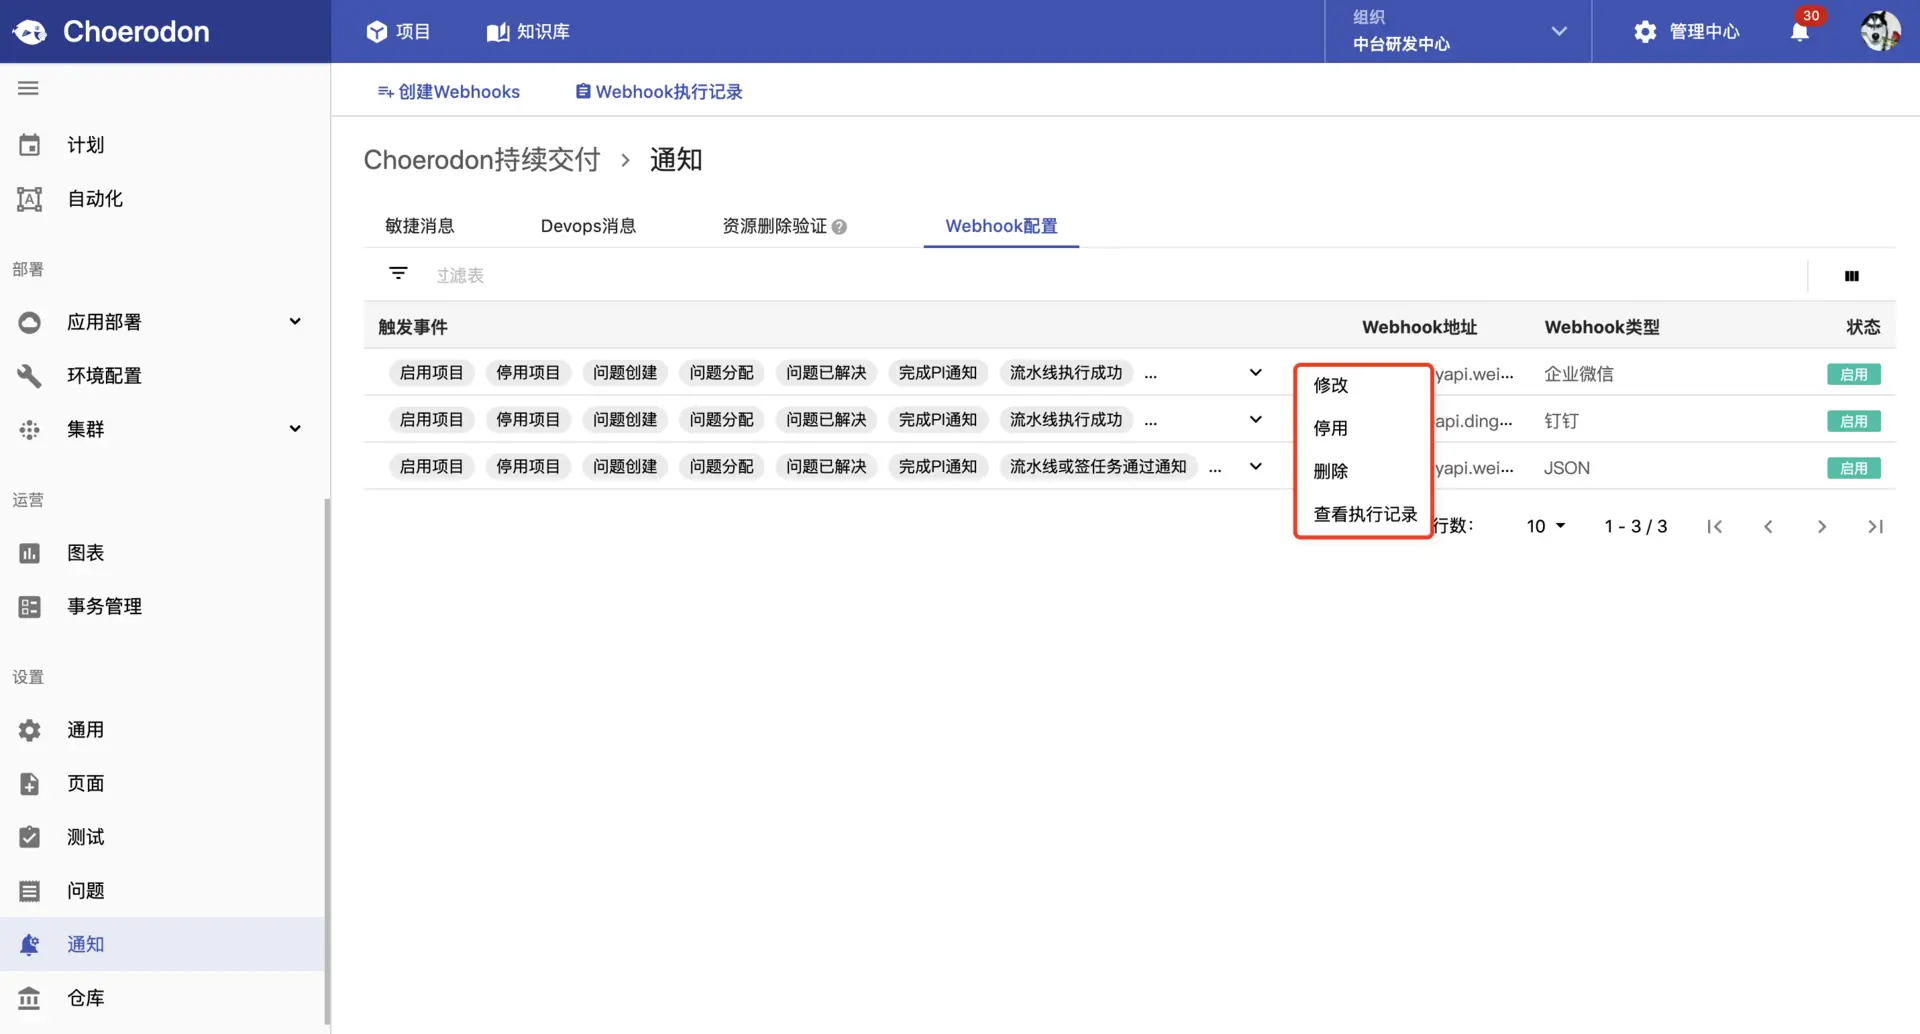Image resolution: width=1920 pixels, height=1034 pixels.
Task: Open the sidebar hamburger menu
Action: coord(28,88)
